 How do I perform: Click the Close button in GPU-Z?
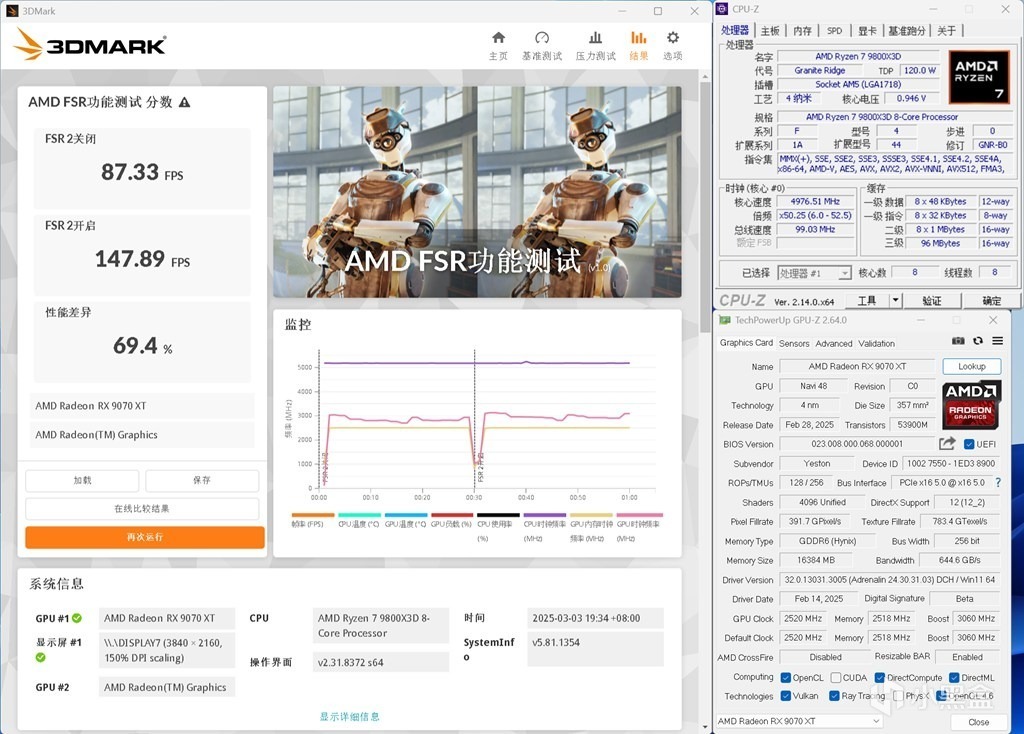pyautogui.click(x=978, y=722)
